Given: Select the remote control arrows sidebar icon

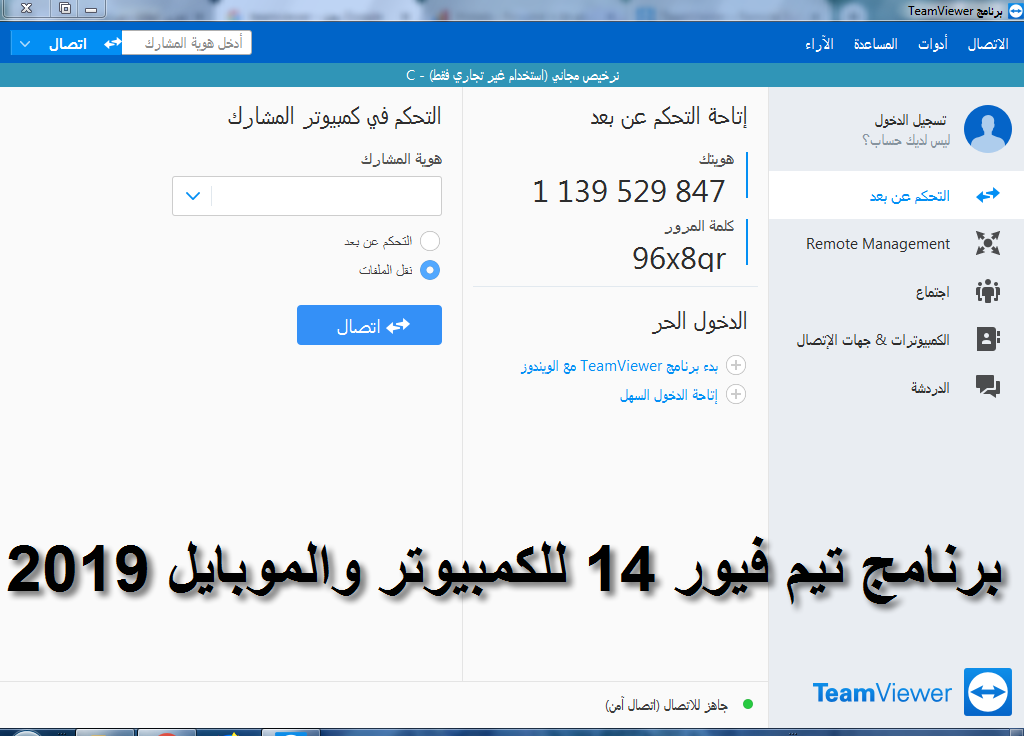Looking at the screenshot, I should 988,196.
